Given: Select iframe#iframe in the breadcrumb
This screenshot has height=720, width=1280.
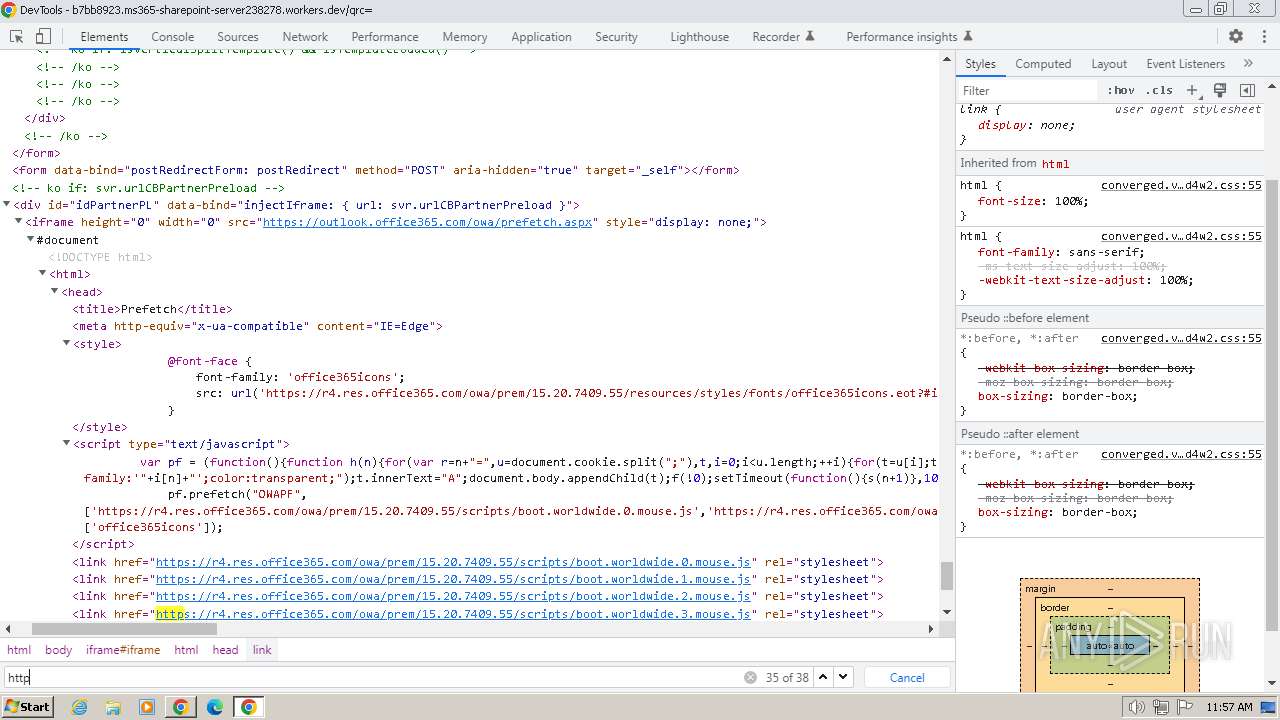Looking at the screenshot, I should 123,650.
